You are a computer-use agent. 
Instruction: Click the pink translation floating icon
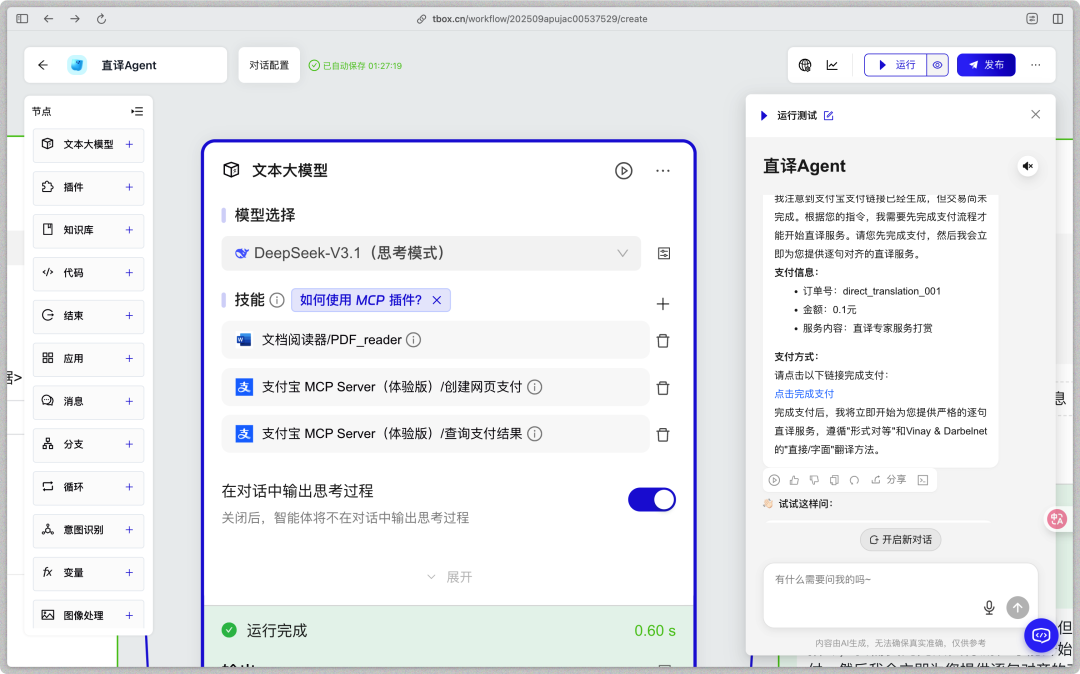1057,518
